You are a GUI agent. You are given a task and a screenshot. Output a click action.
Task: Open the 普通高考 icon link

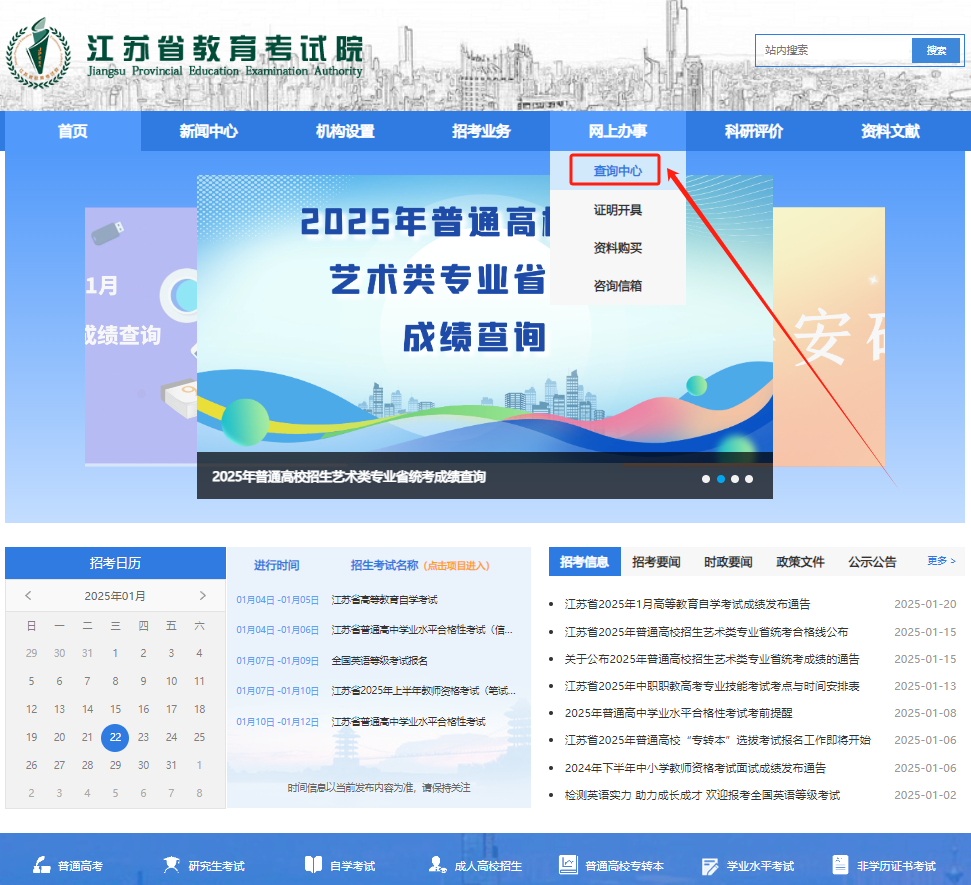tap(41, 865)
